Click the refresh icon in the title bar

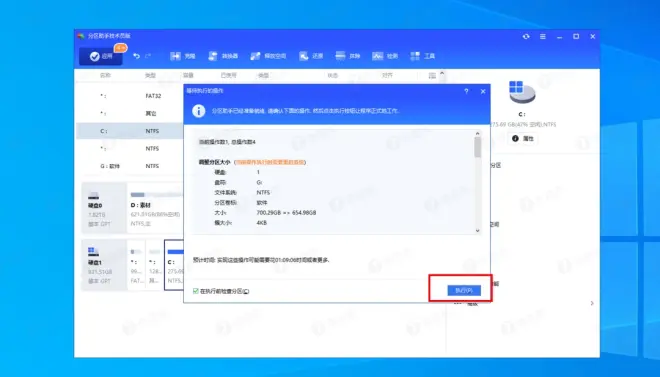tap(526, 37)
